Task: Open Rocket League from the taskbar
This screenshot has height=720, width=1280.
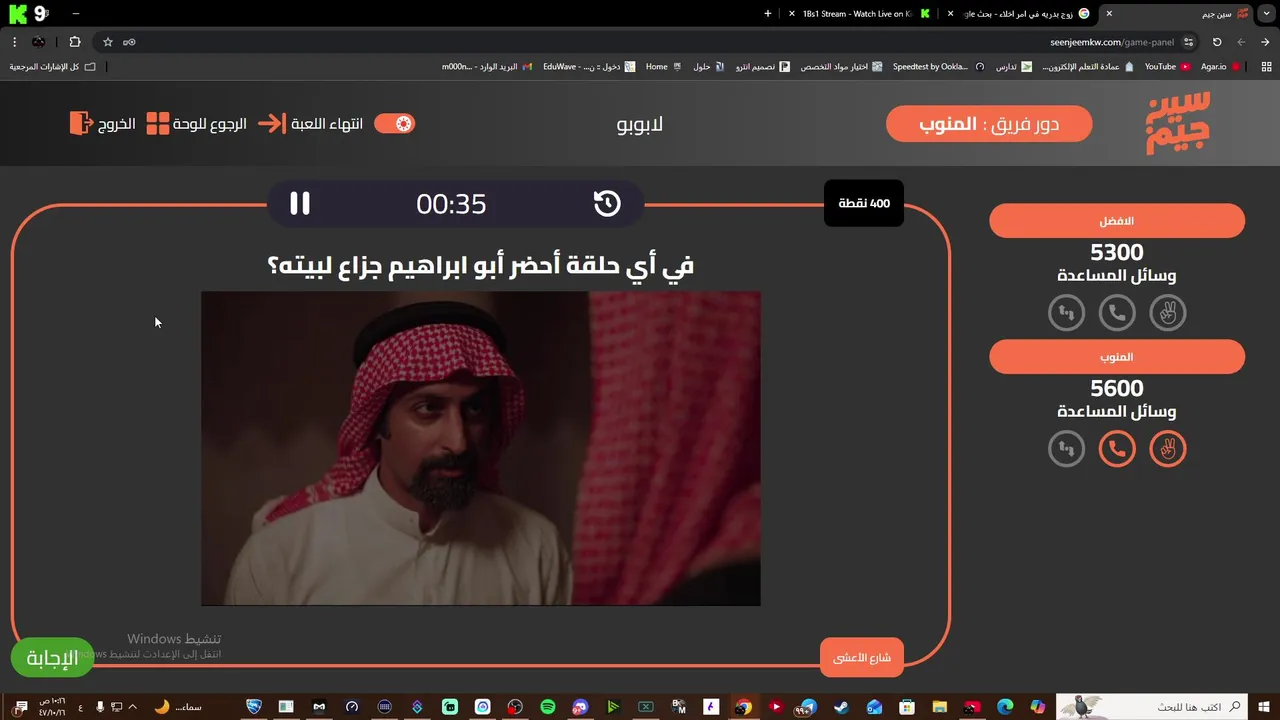Action: (254, 707)
